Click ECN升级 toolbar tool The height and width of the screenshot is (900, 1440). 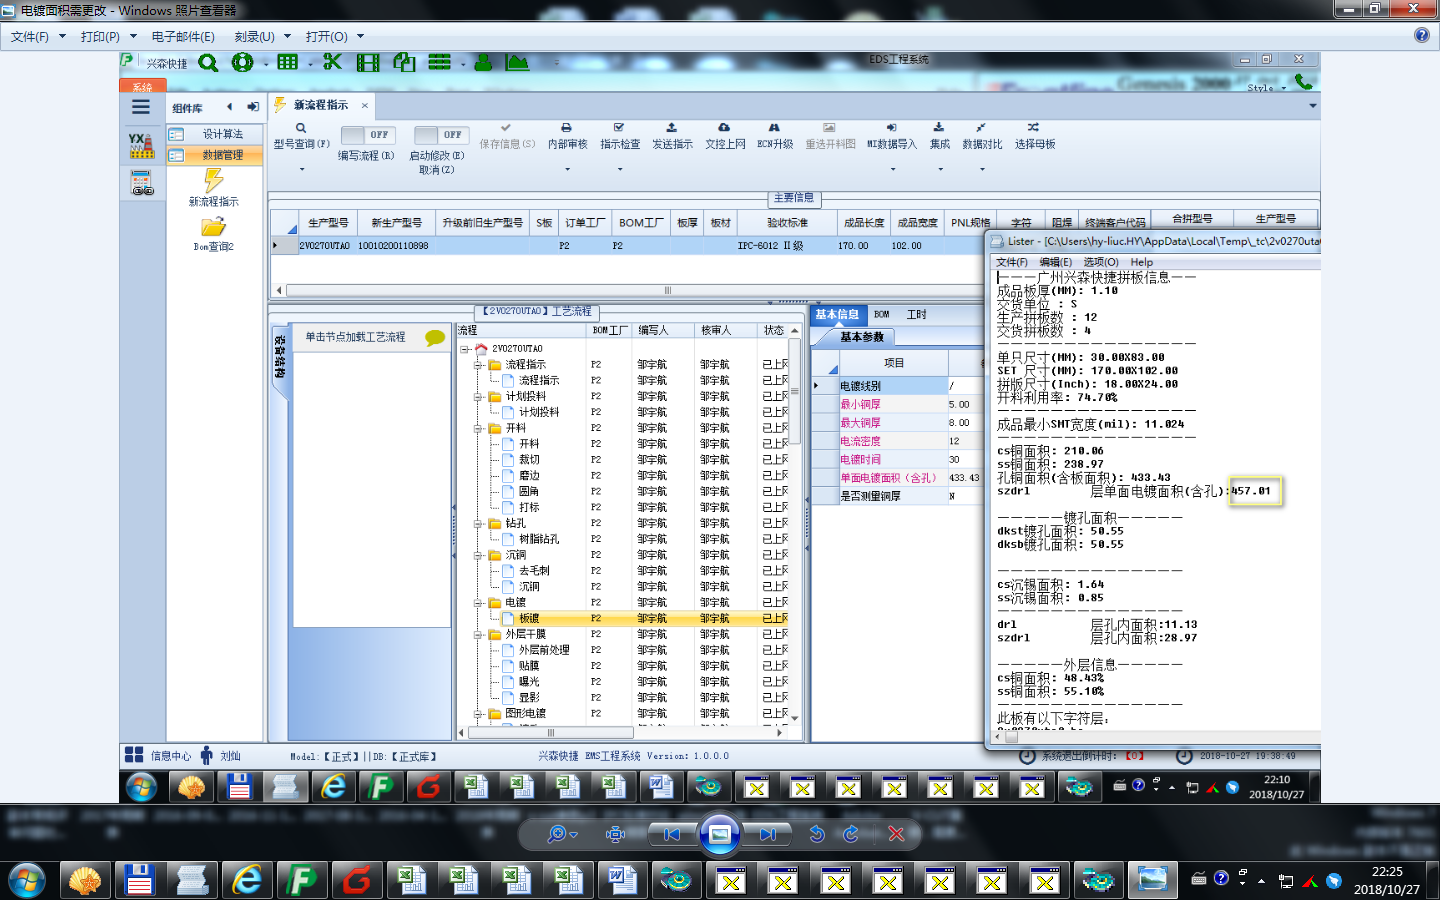tap(774, 136)
